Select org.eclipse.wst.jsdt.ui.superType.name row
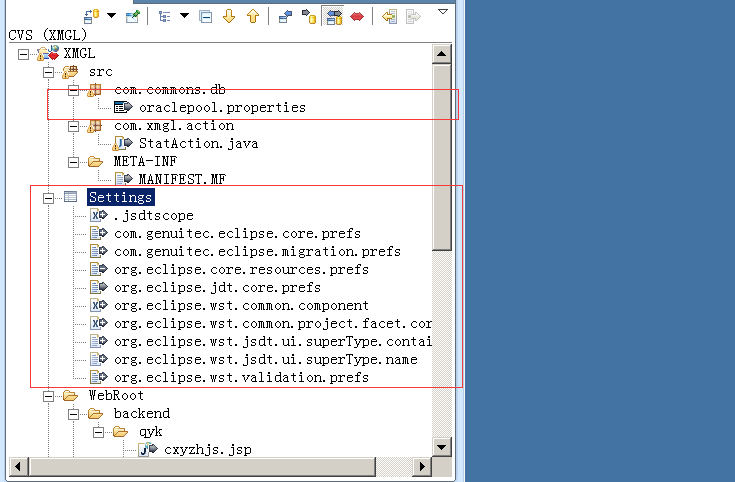735x482 pixels. point(265,360)
